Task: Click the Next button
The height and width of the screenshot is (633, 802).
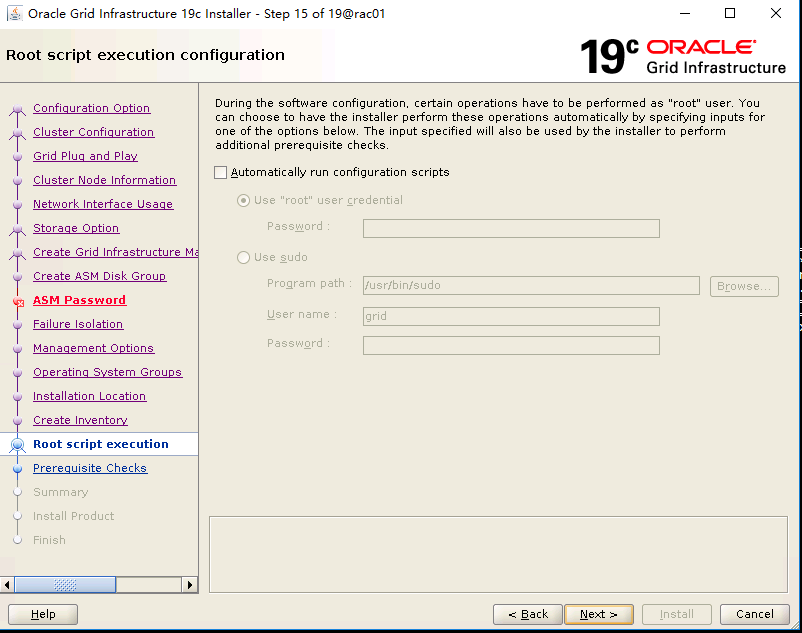Action: 599,615
